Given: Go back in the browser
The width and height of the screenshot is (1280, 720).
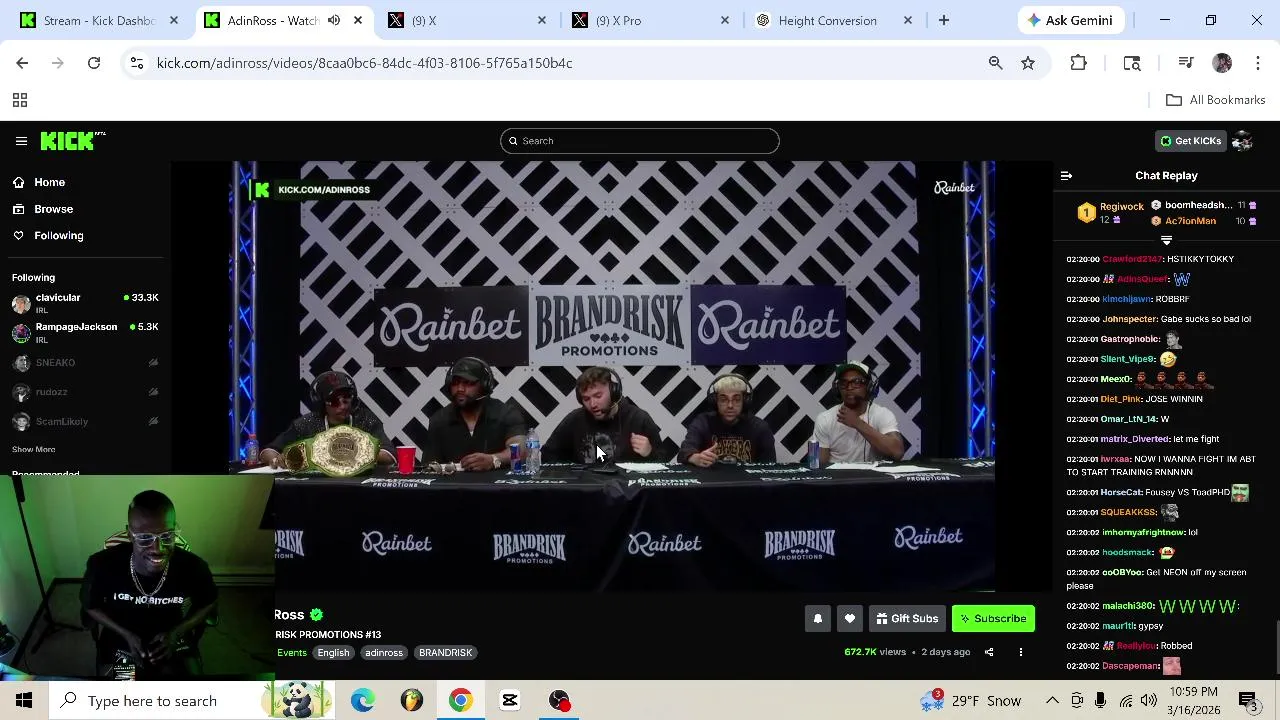Looking at the screenshot, I should pos(22,63).
